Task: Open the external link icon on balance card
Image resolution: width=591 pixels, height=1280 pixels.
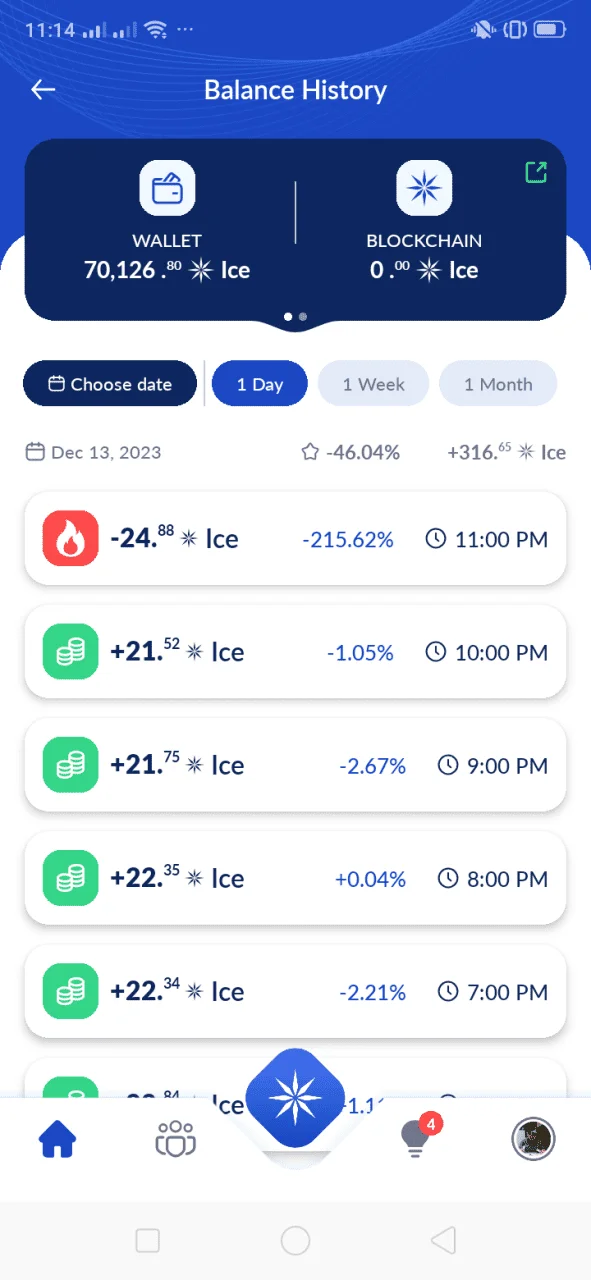Action: click(536, 172)
